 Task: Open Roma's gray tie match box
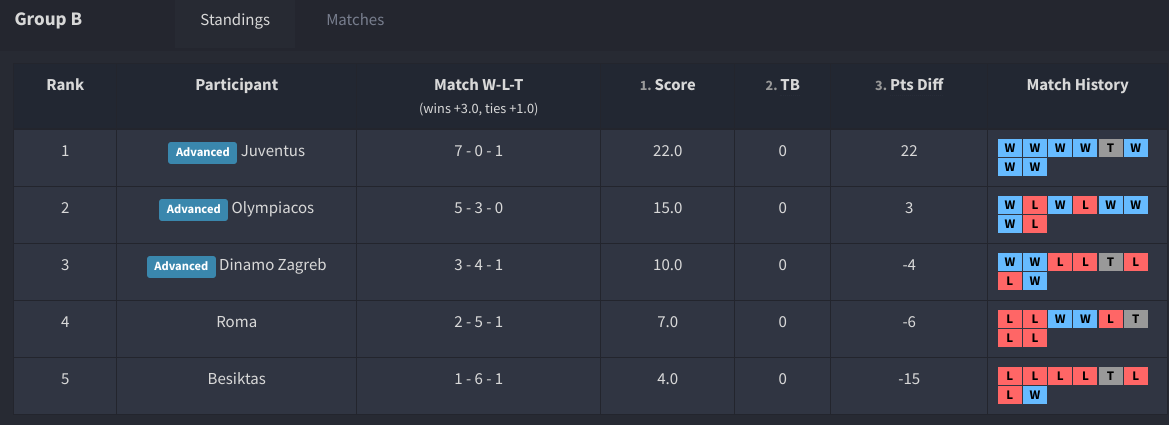[1135, 319]
